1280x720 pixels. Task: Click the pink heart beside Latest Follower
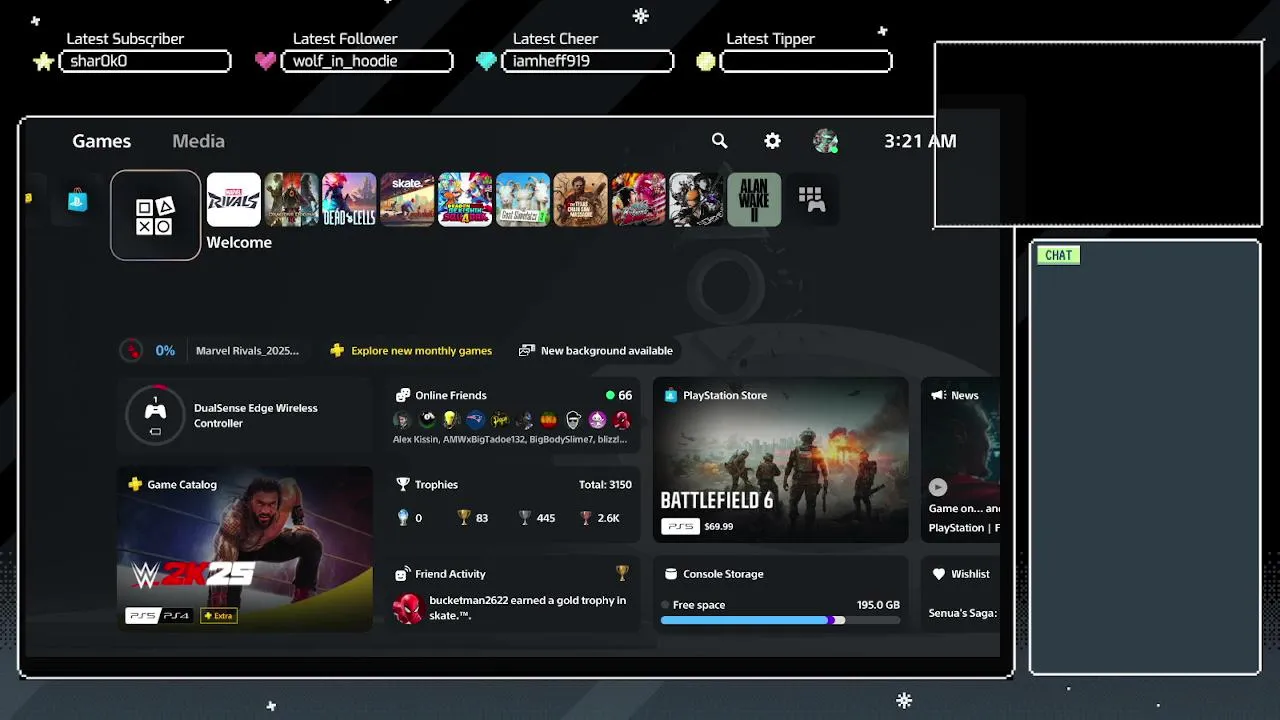click(265, 61)
